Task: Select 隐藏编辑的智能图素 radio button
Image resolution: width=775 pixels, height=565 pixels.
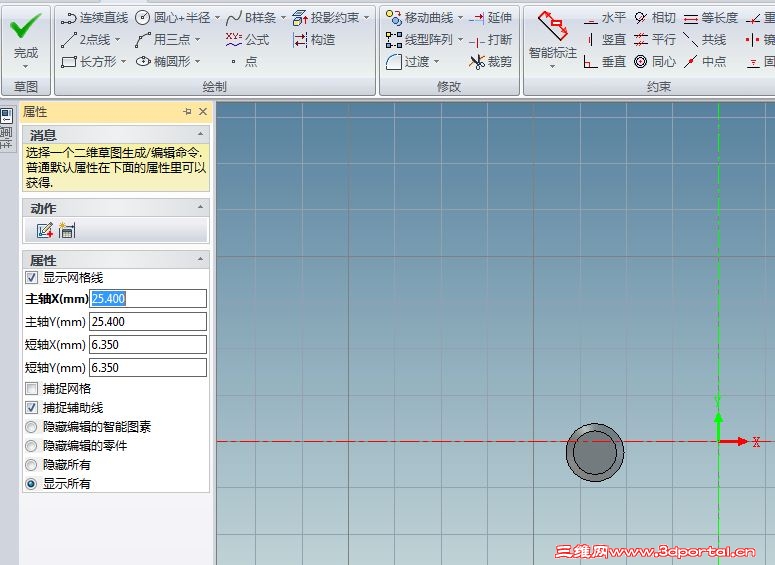Action: [31, 427]
